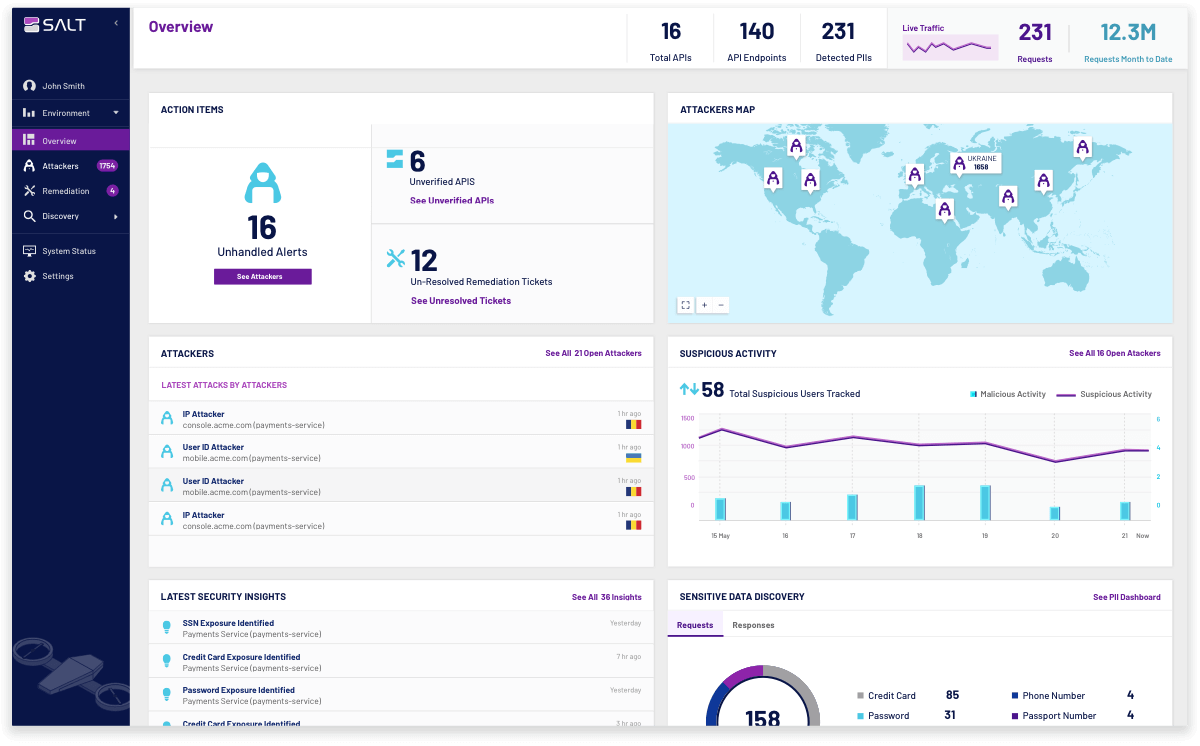Switch to the Responses tab
The height and width of the screenshot is (746, 1200).
(x=753, y=625)
